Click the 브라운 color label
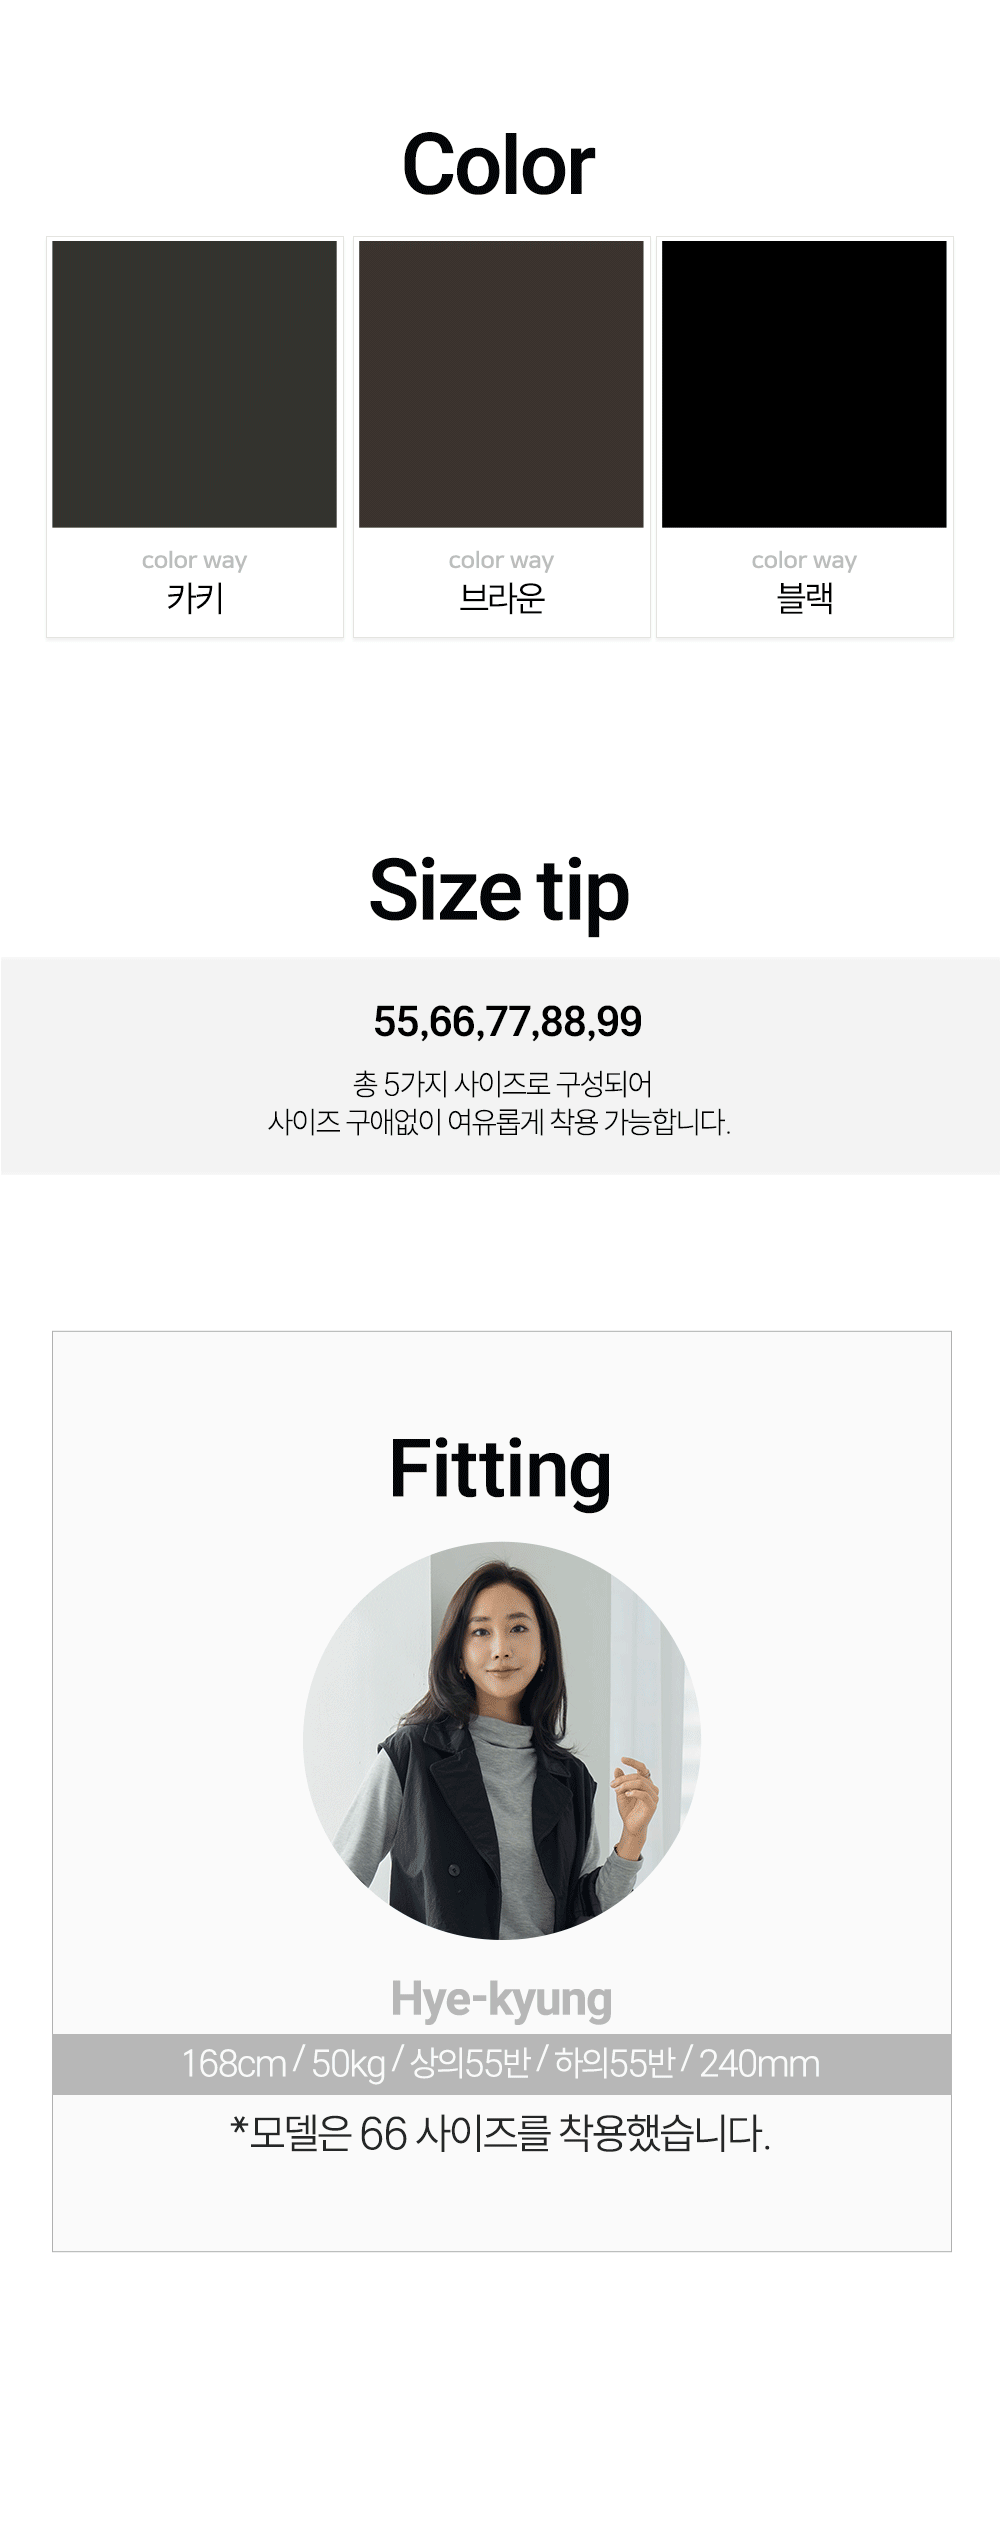Screen dimensions: 1000x2531 pyautogui.click(x=501, y=598)
